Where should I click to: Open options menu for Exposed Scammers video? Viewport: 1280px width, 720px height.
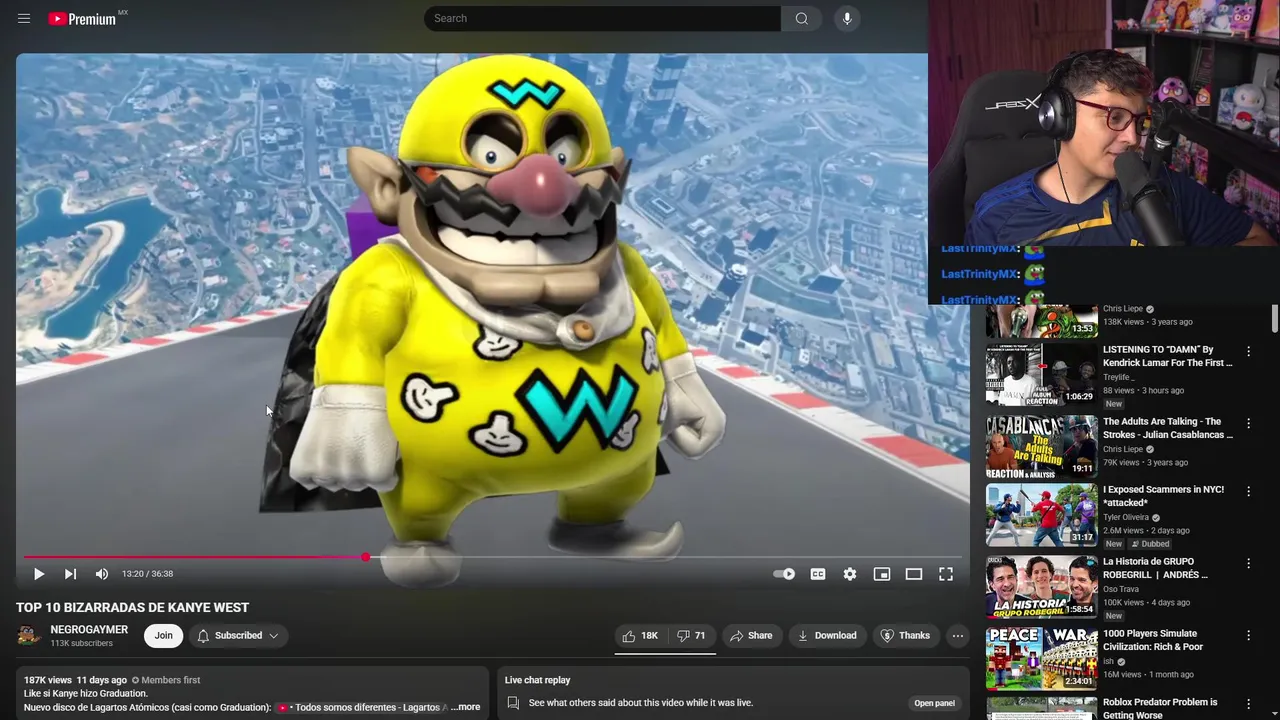click(x=1248, y=491)
